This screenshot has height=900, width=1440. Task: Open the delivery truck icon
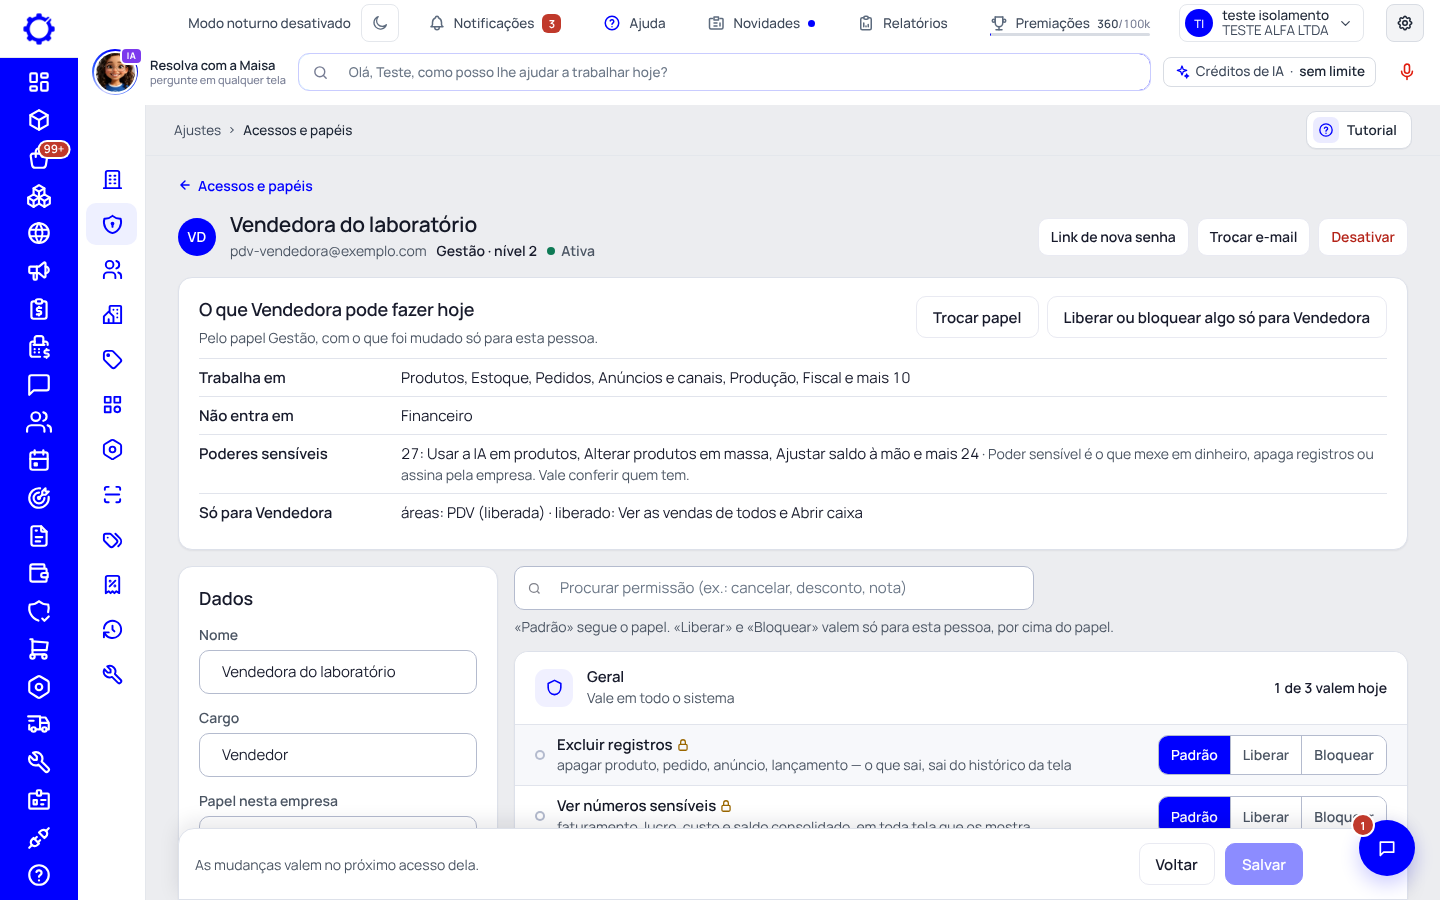[39, 724]
